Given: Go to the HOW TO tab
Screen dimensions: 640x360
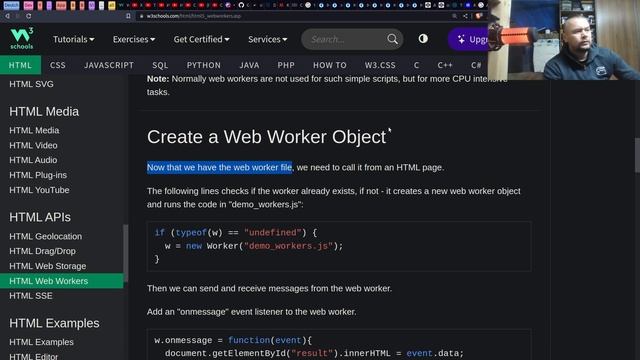Looking at the screenshot, I should [x=330, y=65].
